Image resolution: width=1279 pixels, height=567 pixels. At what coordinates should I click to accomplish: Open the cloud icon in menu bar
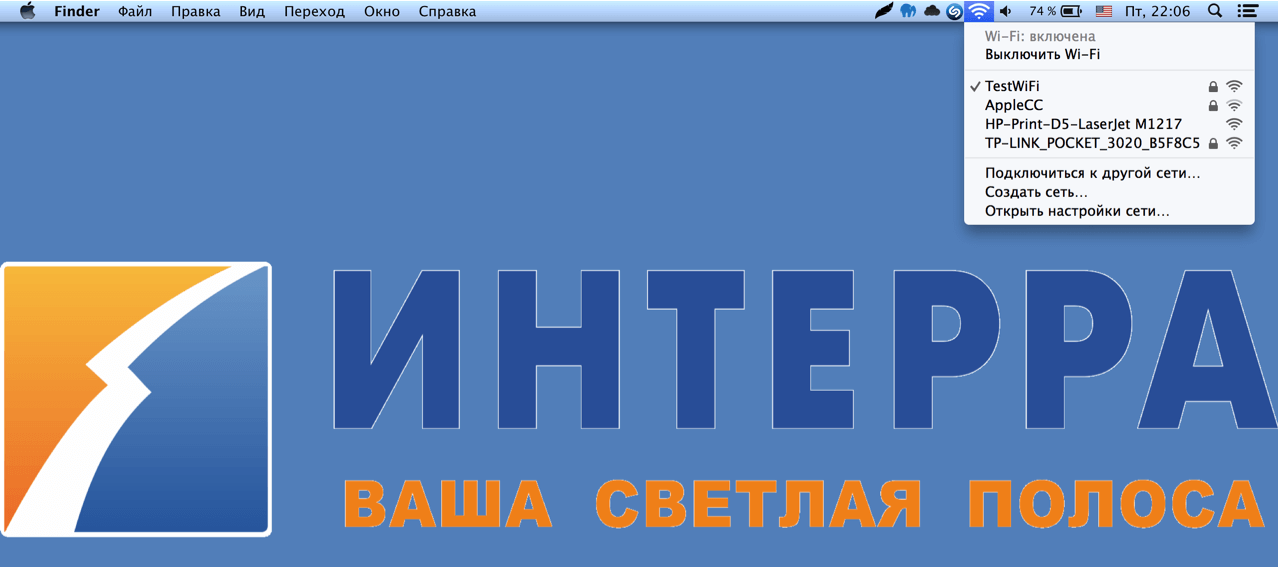[x=932, y=11]
